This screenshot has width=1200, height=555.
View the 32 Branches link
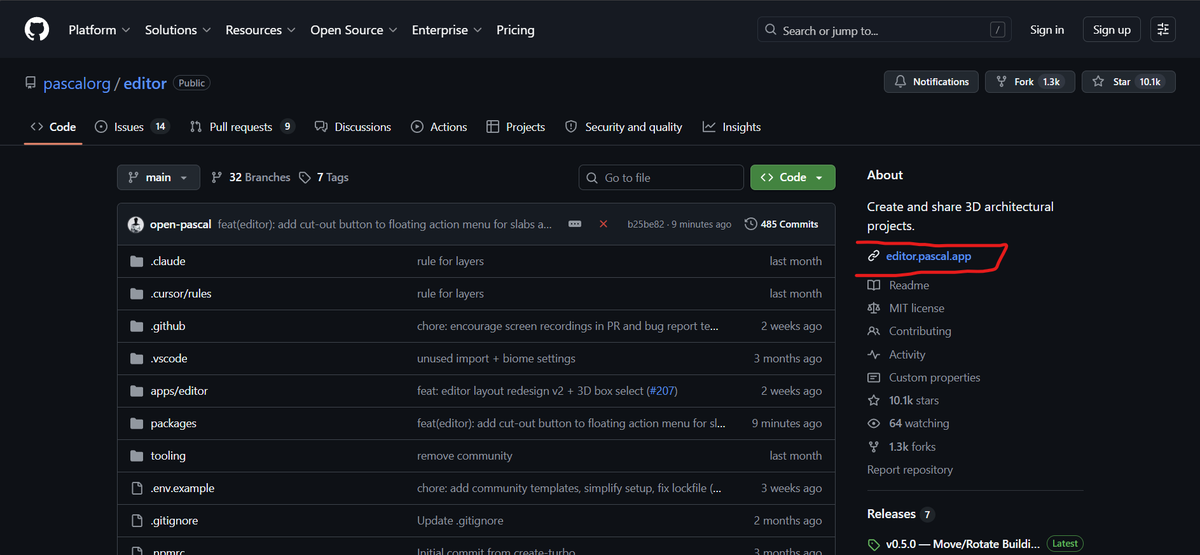click(x=251, y=177)
